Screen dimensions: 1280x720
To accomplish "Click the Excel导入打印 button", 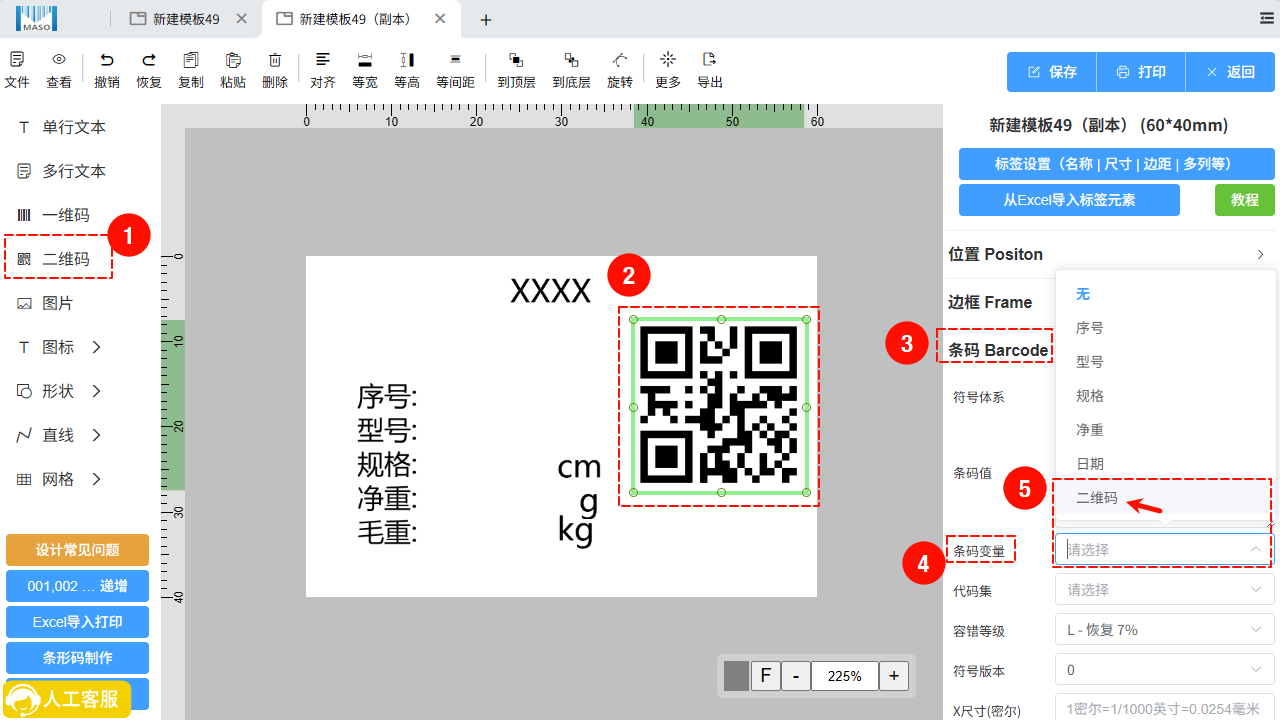I will click(77, 622).
